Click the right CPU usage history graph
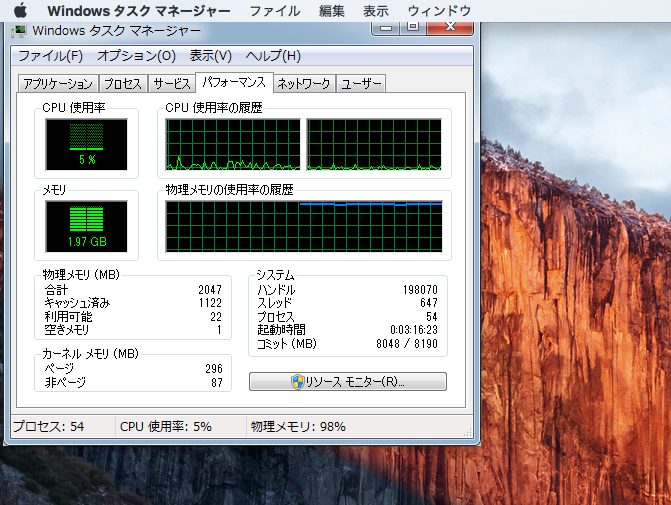The image size is (671, 505). (374, 145)
